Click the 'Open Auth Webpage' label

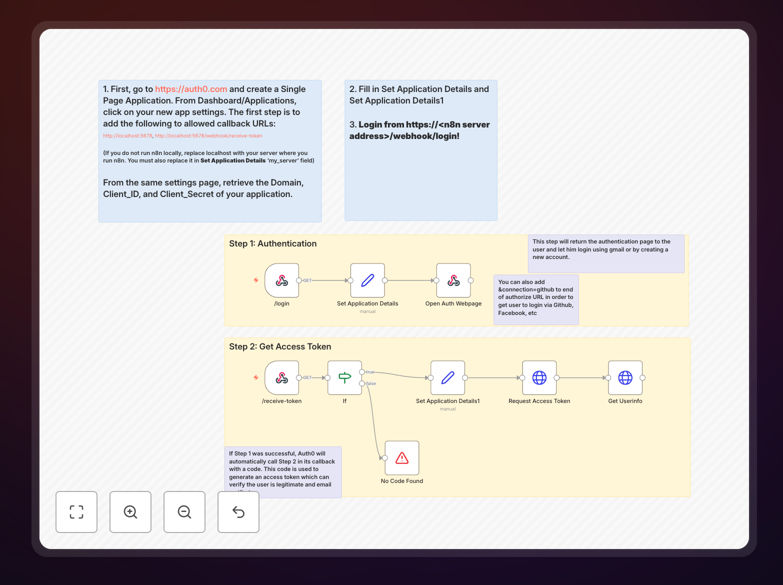point(453,304)
